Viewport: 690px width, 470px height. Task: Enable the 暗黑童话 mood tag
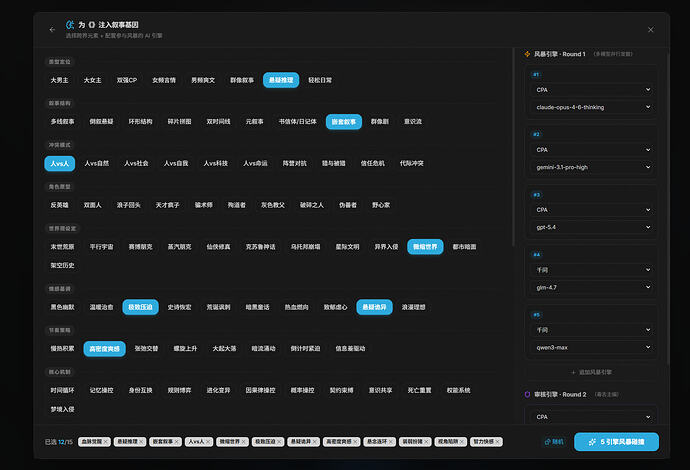point(257,307)
